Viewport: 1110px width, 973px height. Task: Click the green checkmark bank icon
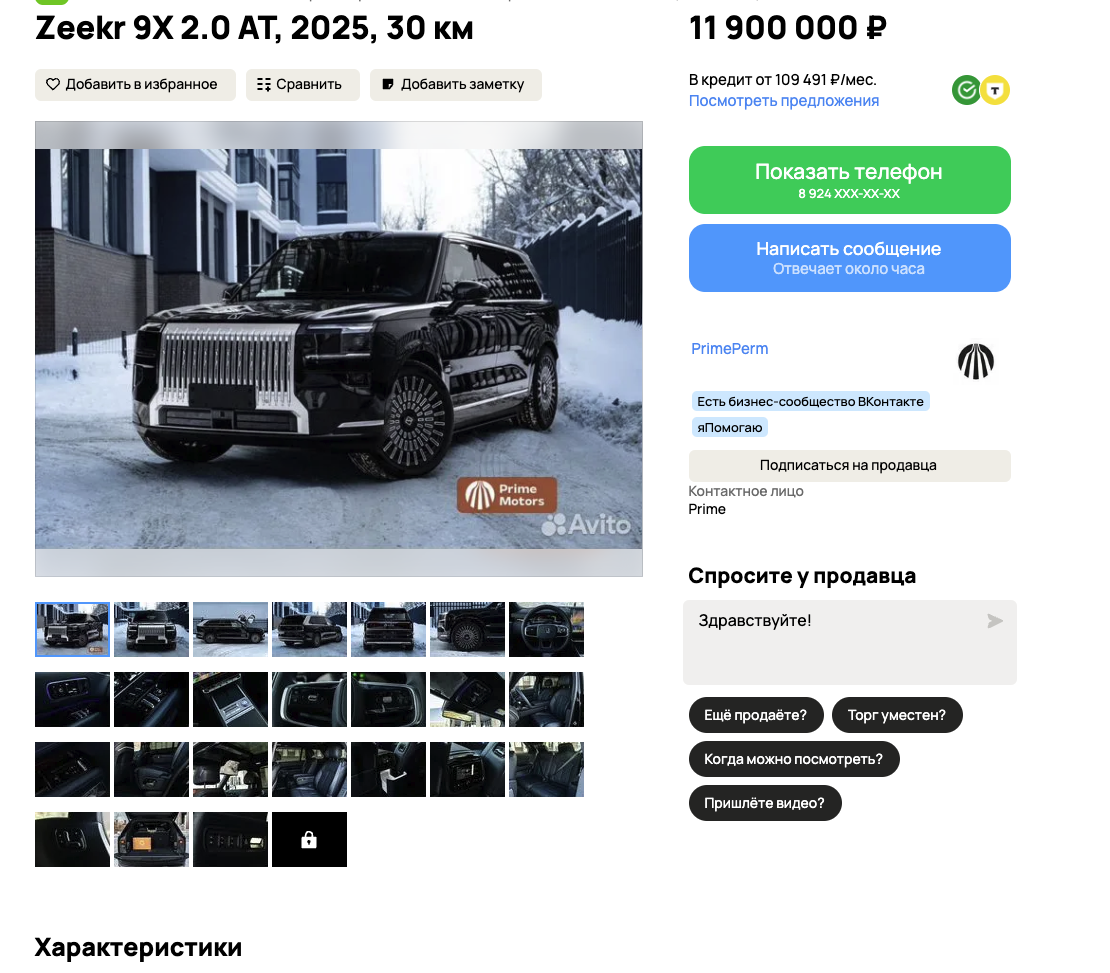tap(966, 90)
